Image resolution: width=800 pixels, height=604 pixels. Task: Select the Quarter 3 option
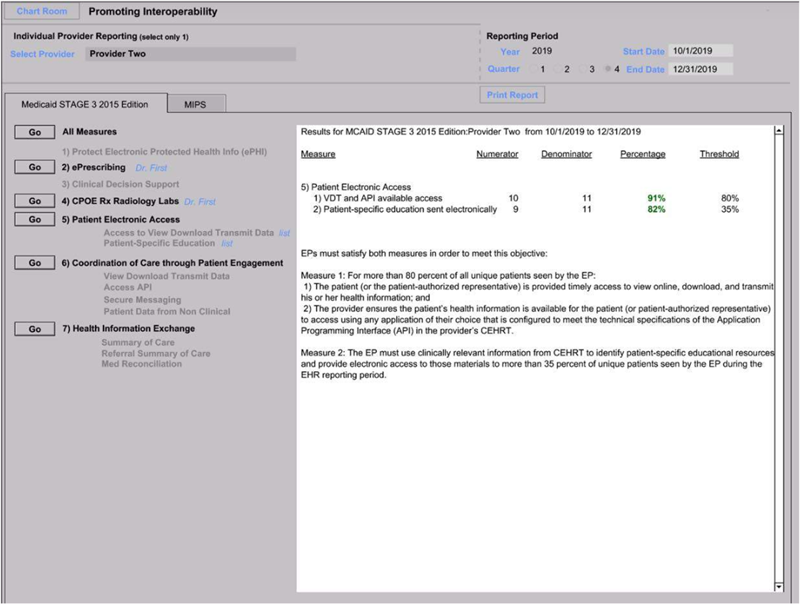(x=581, y=69)
